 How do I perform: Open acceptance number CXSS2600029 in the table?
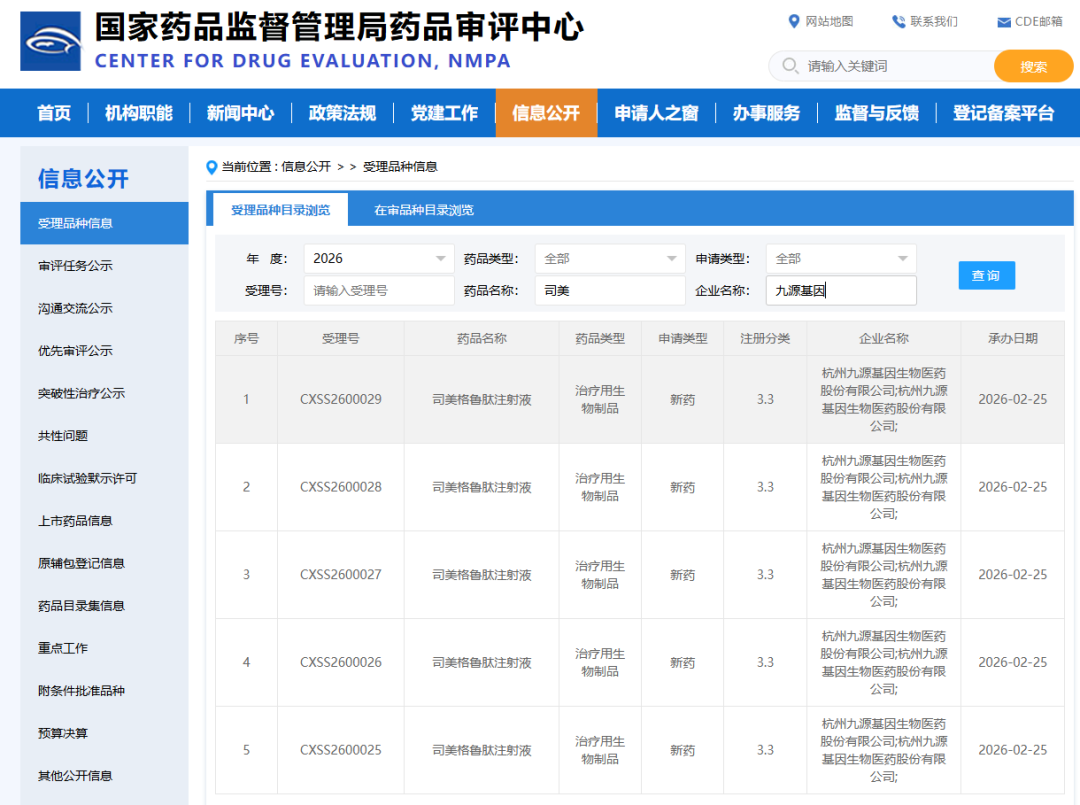pyautogui.click(x=343, y=399)
